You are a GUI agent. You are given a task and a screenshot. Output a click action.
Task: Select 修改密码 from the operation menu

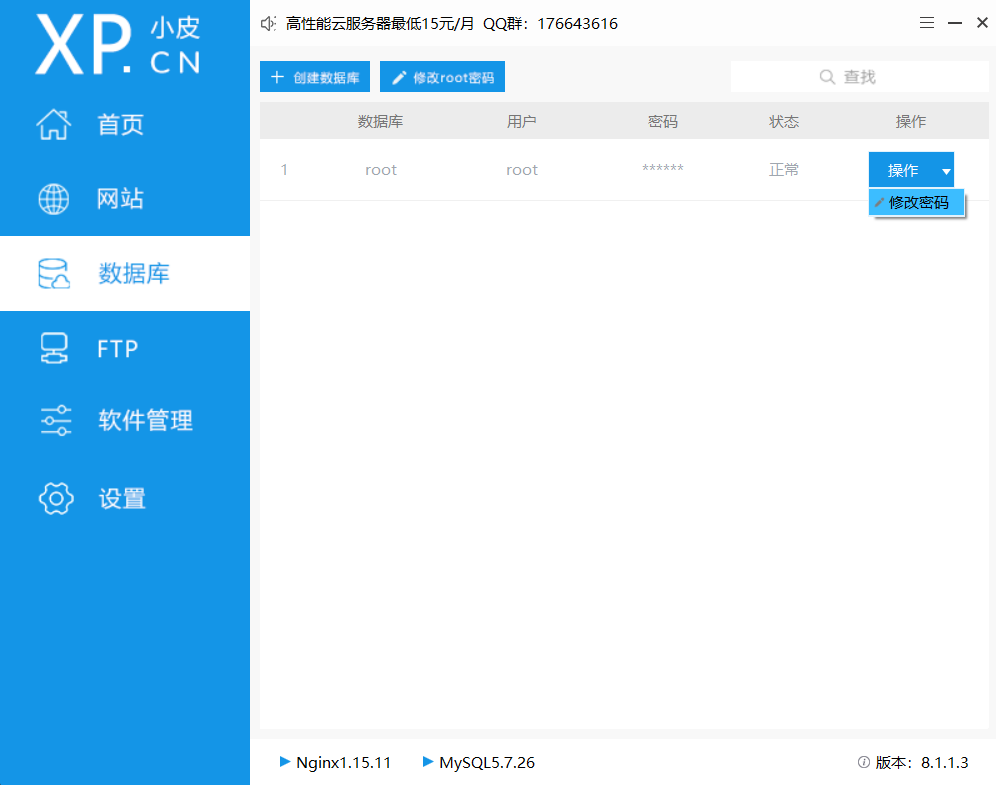[x=917, y=202]
